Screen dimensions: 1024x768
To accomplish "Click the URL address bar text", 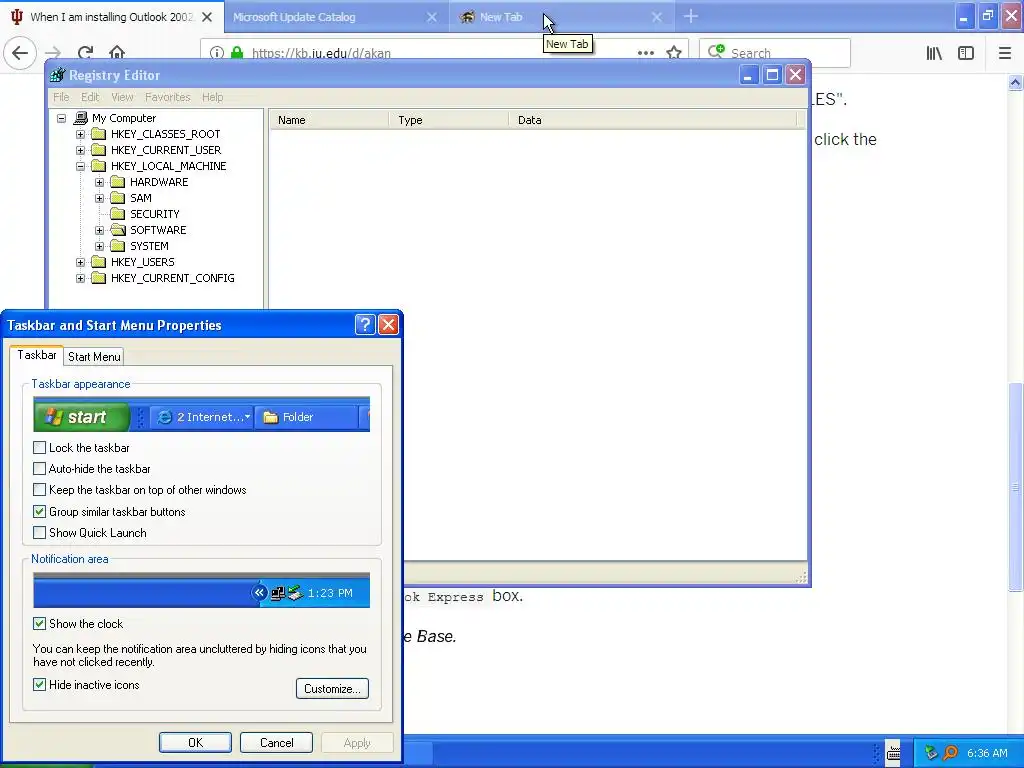I will 321,53.
